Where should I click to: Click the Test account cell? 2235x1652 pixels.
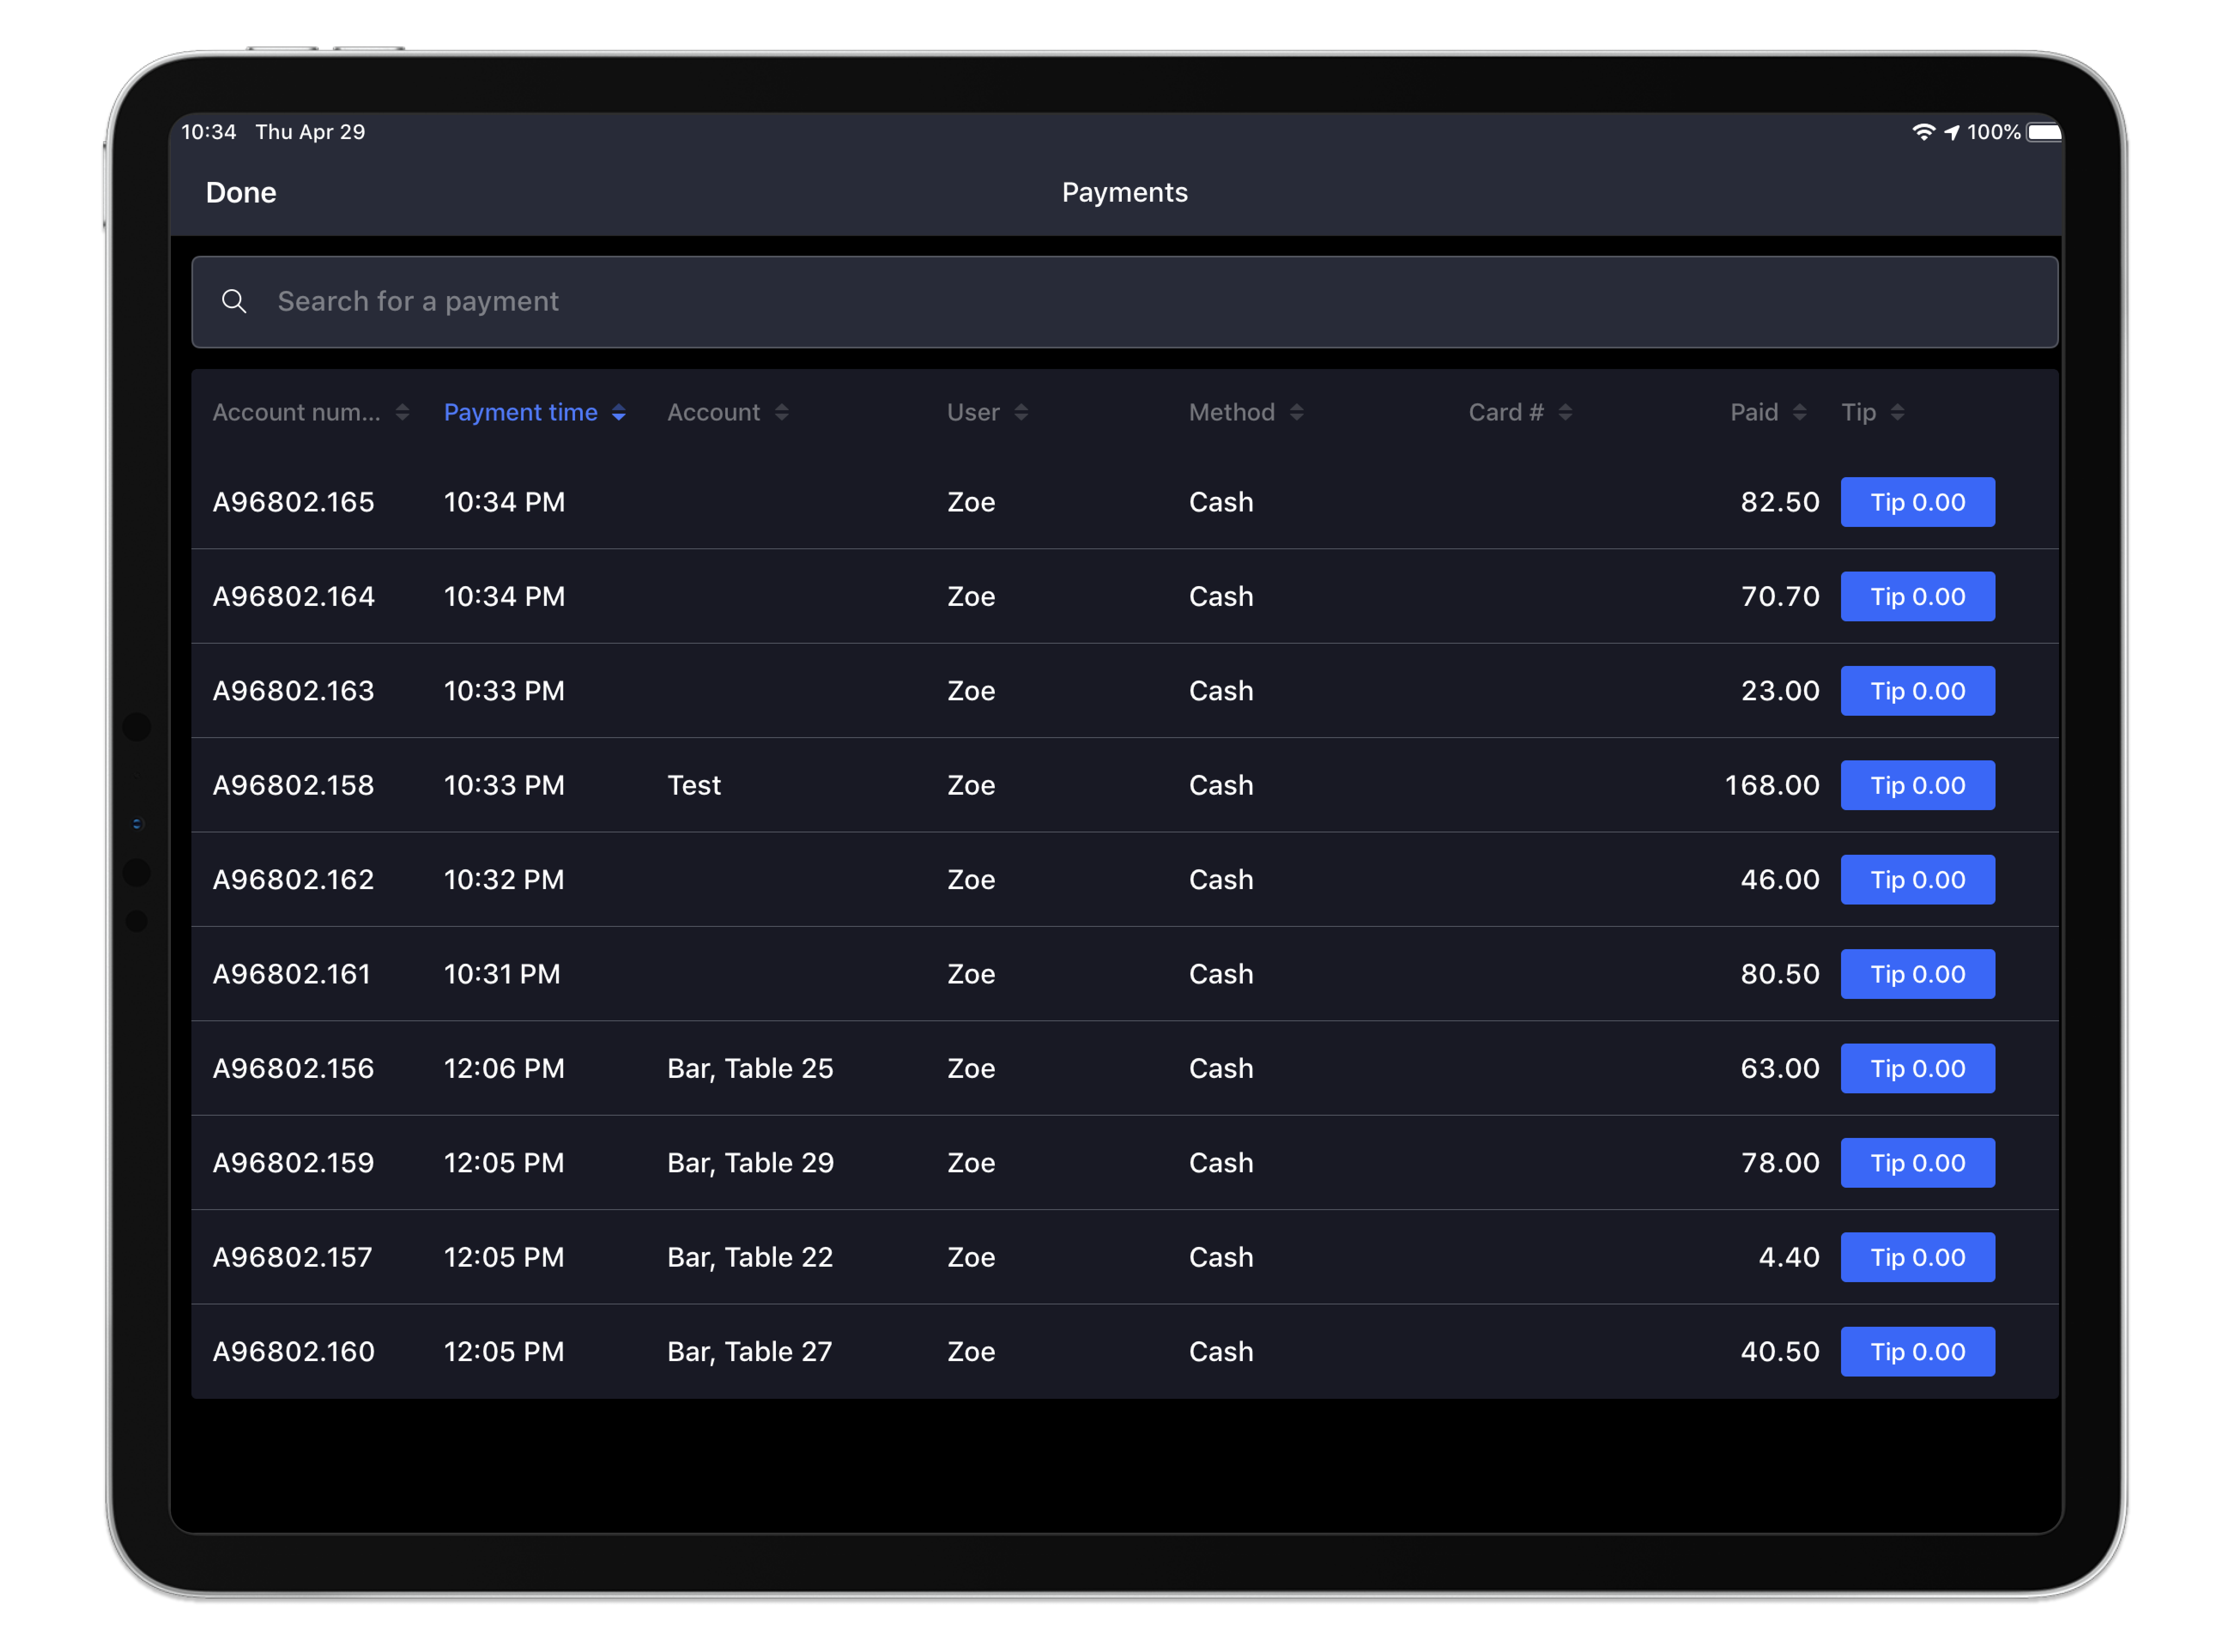coord(694,785)
